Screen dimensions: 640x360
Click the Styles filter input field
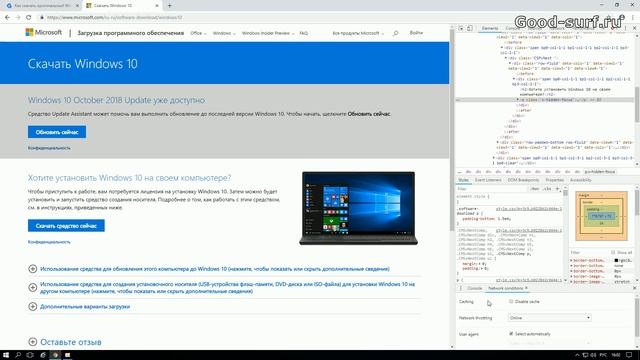[492, 189]
